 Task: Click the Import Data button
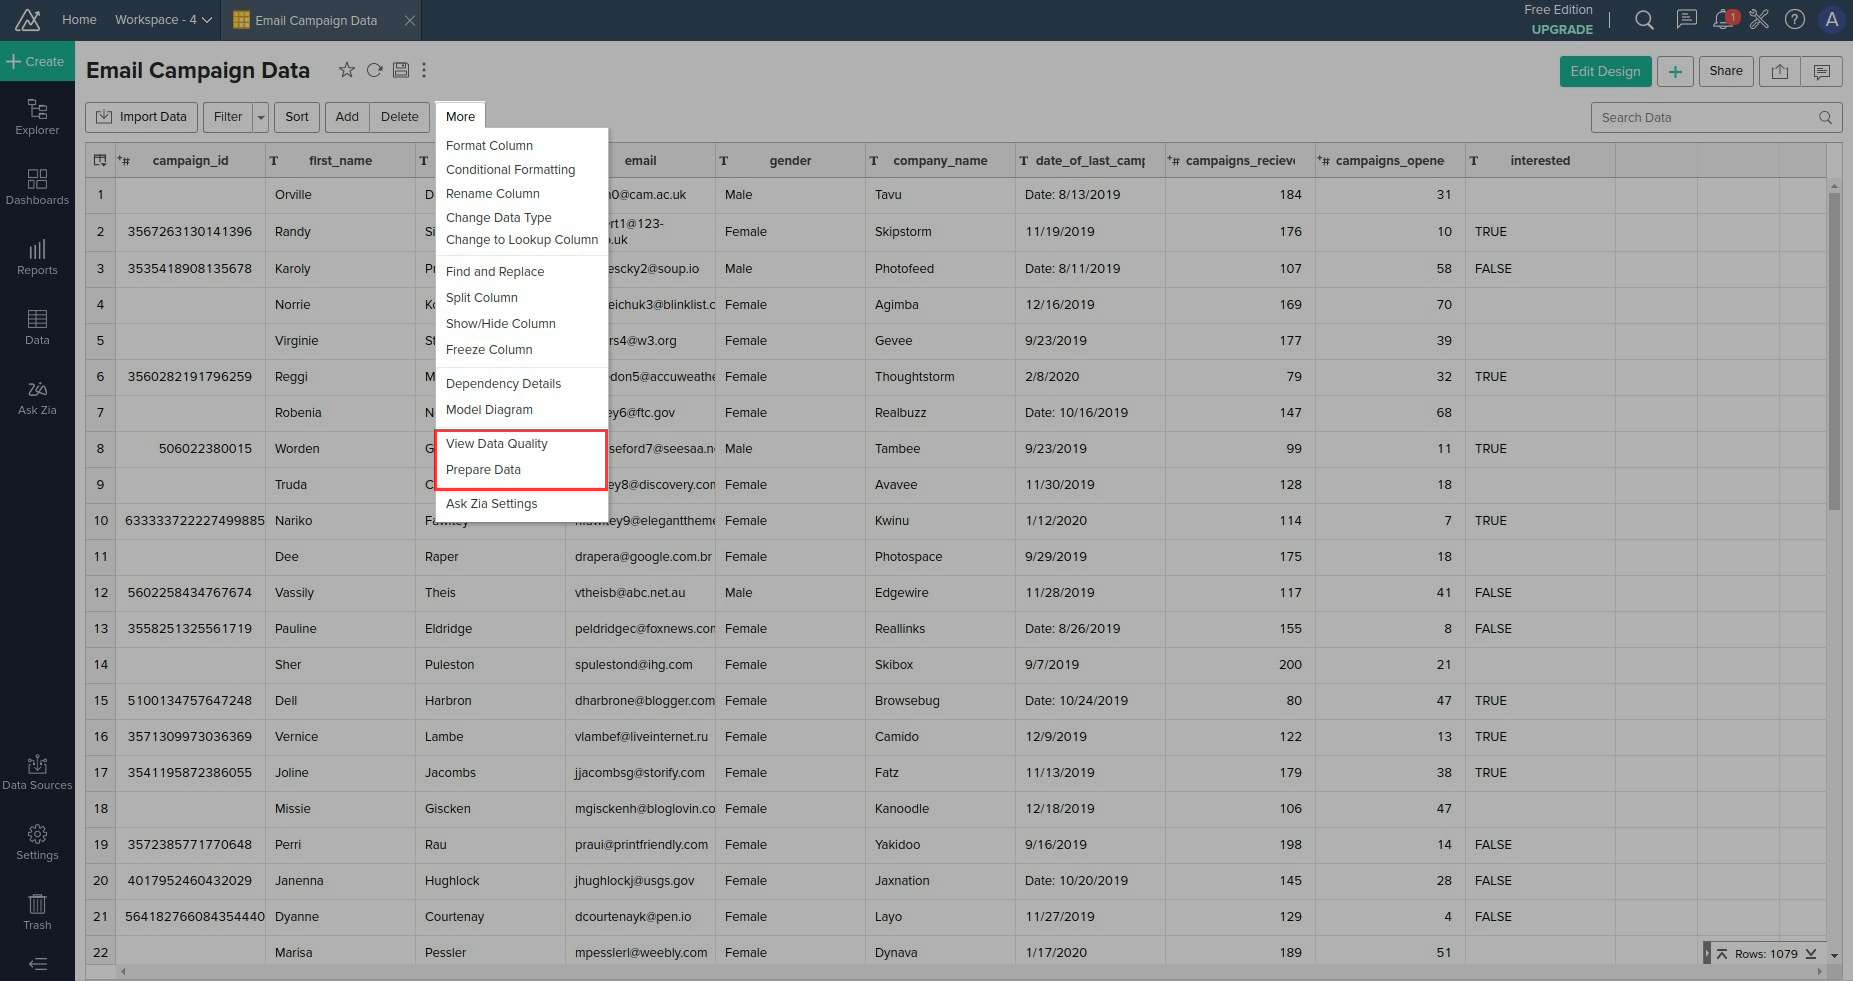(141, 117)
